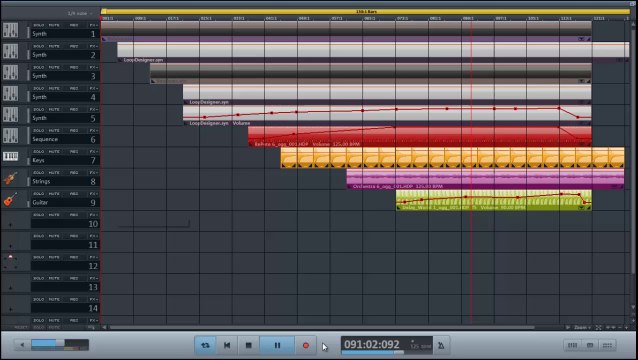Arm recording on Synth track 3
This screenshot has height=360, width=638.
(x=74, y=68)
